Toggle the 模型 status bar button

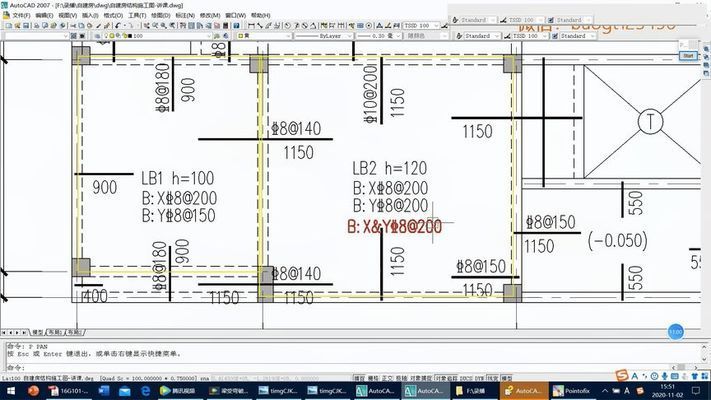(506, 378)
